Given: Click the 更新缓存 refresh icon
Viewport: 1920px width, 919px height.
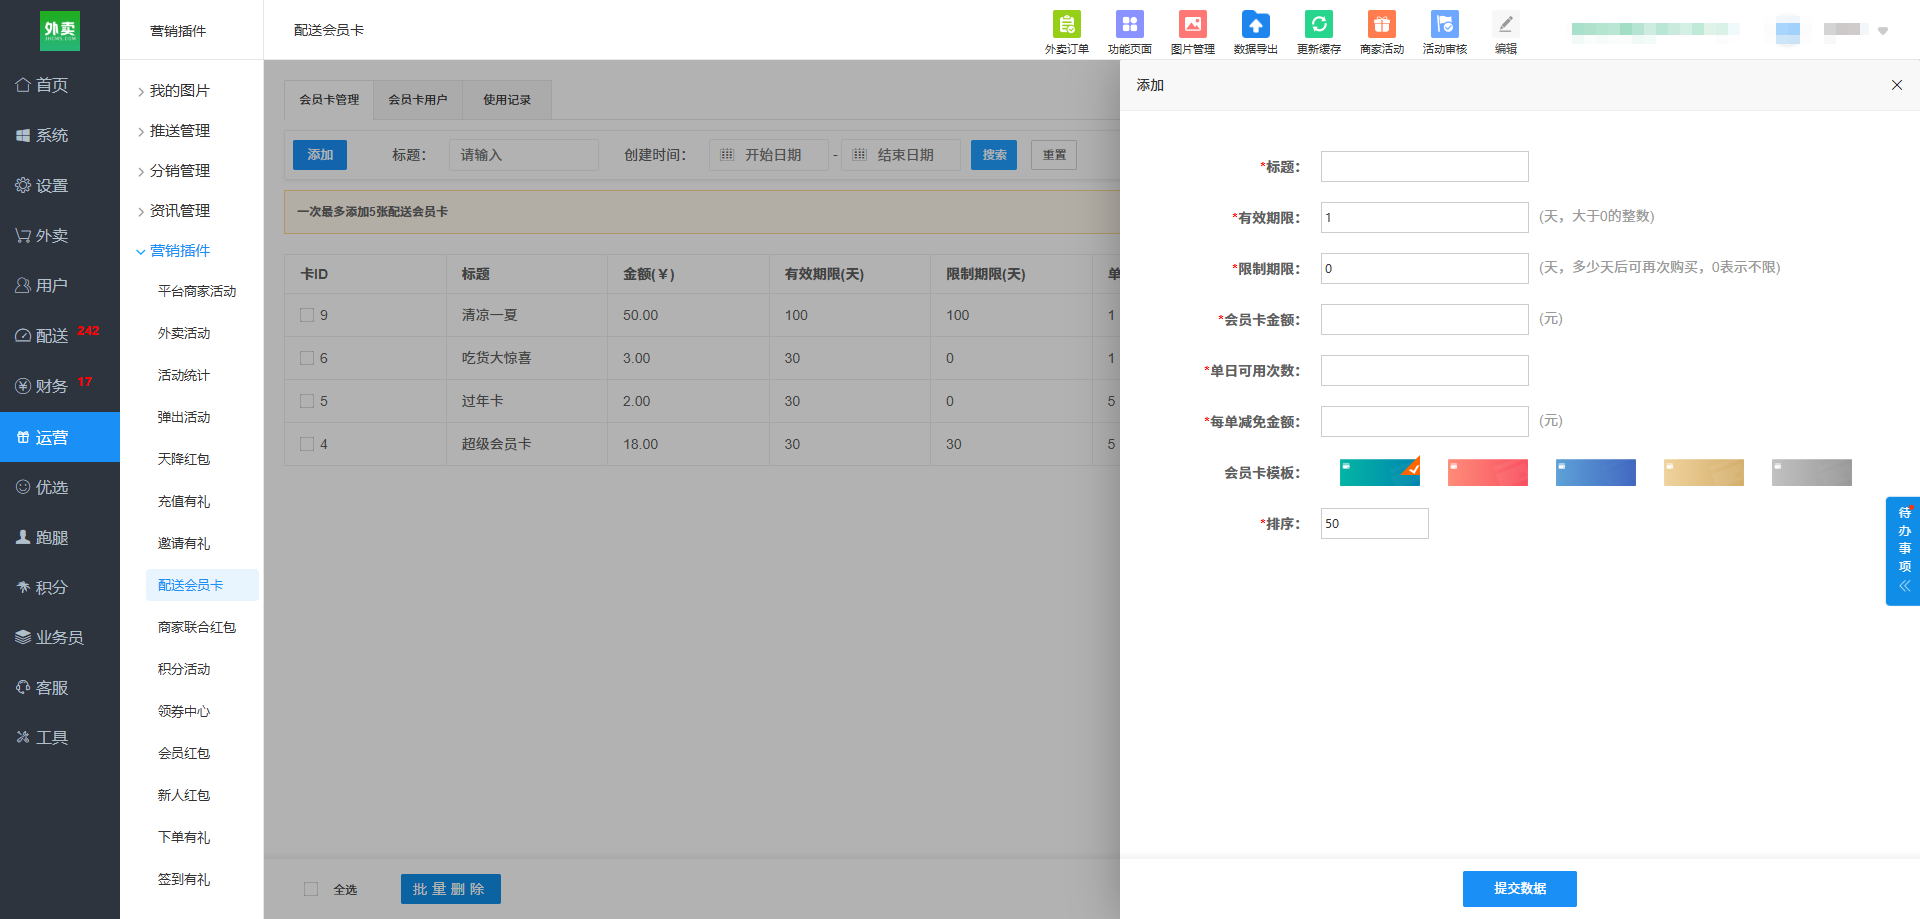Looking at the screenshot, I should [x=1318, y=24].
